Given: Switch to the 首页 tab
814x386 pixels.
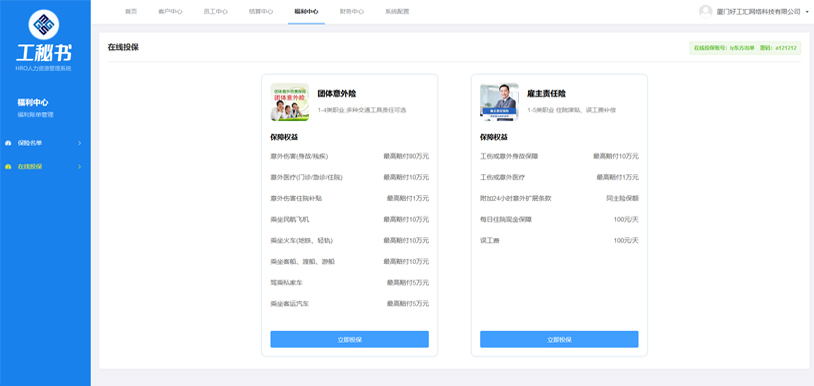Looking at the screenshot, I should pyautogui.click(x=131, y=11).
